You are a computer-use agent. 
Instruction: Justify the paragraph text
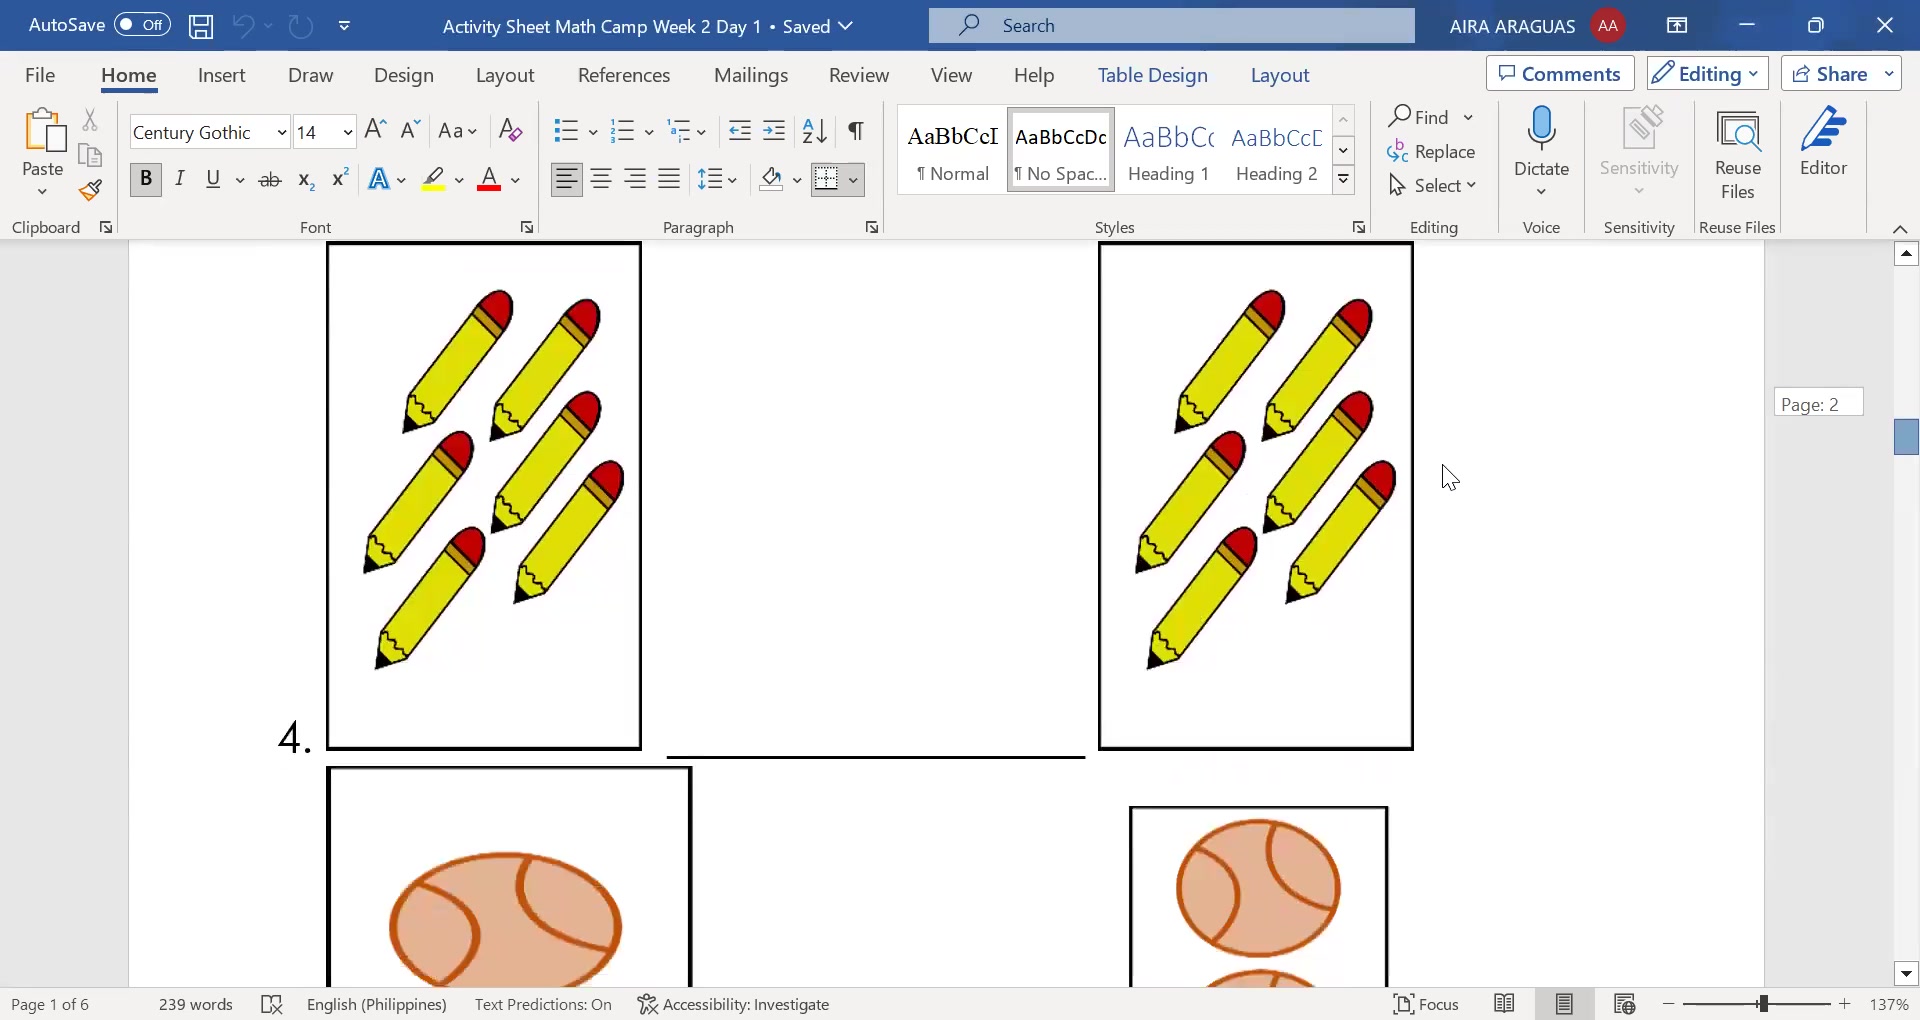click(x=669, y=179)
